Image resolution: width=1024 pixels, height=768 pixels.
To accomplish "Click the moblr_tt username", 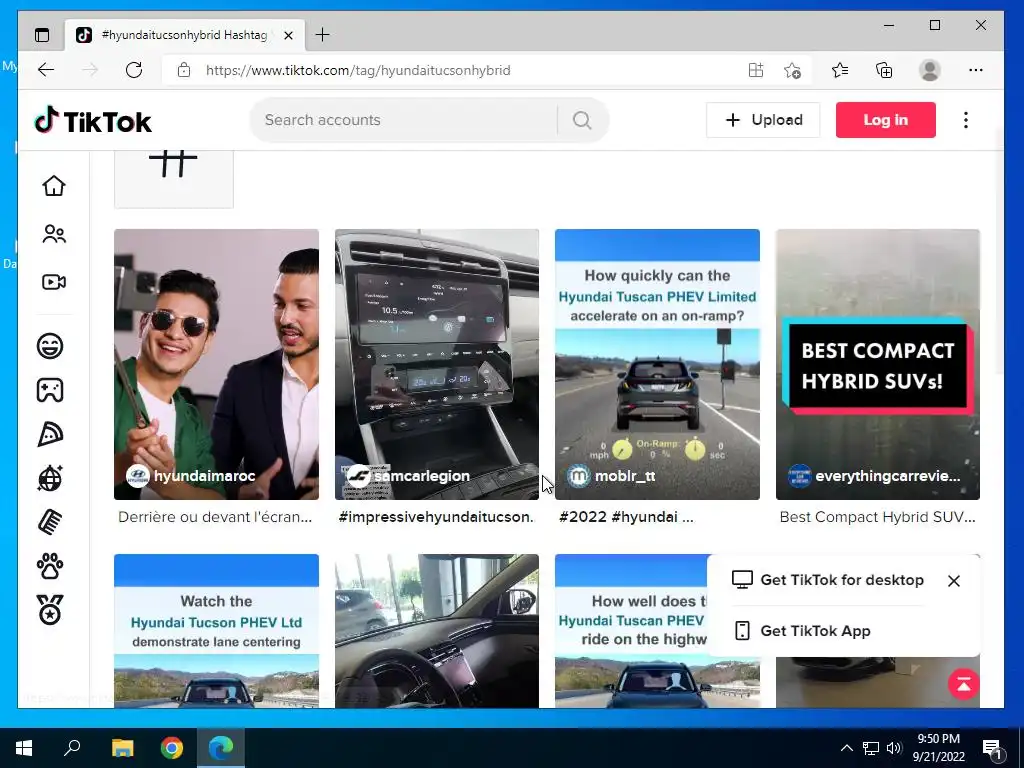I will [x=625, y=476].
